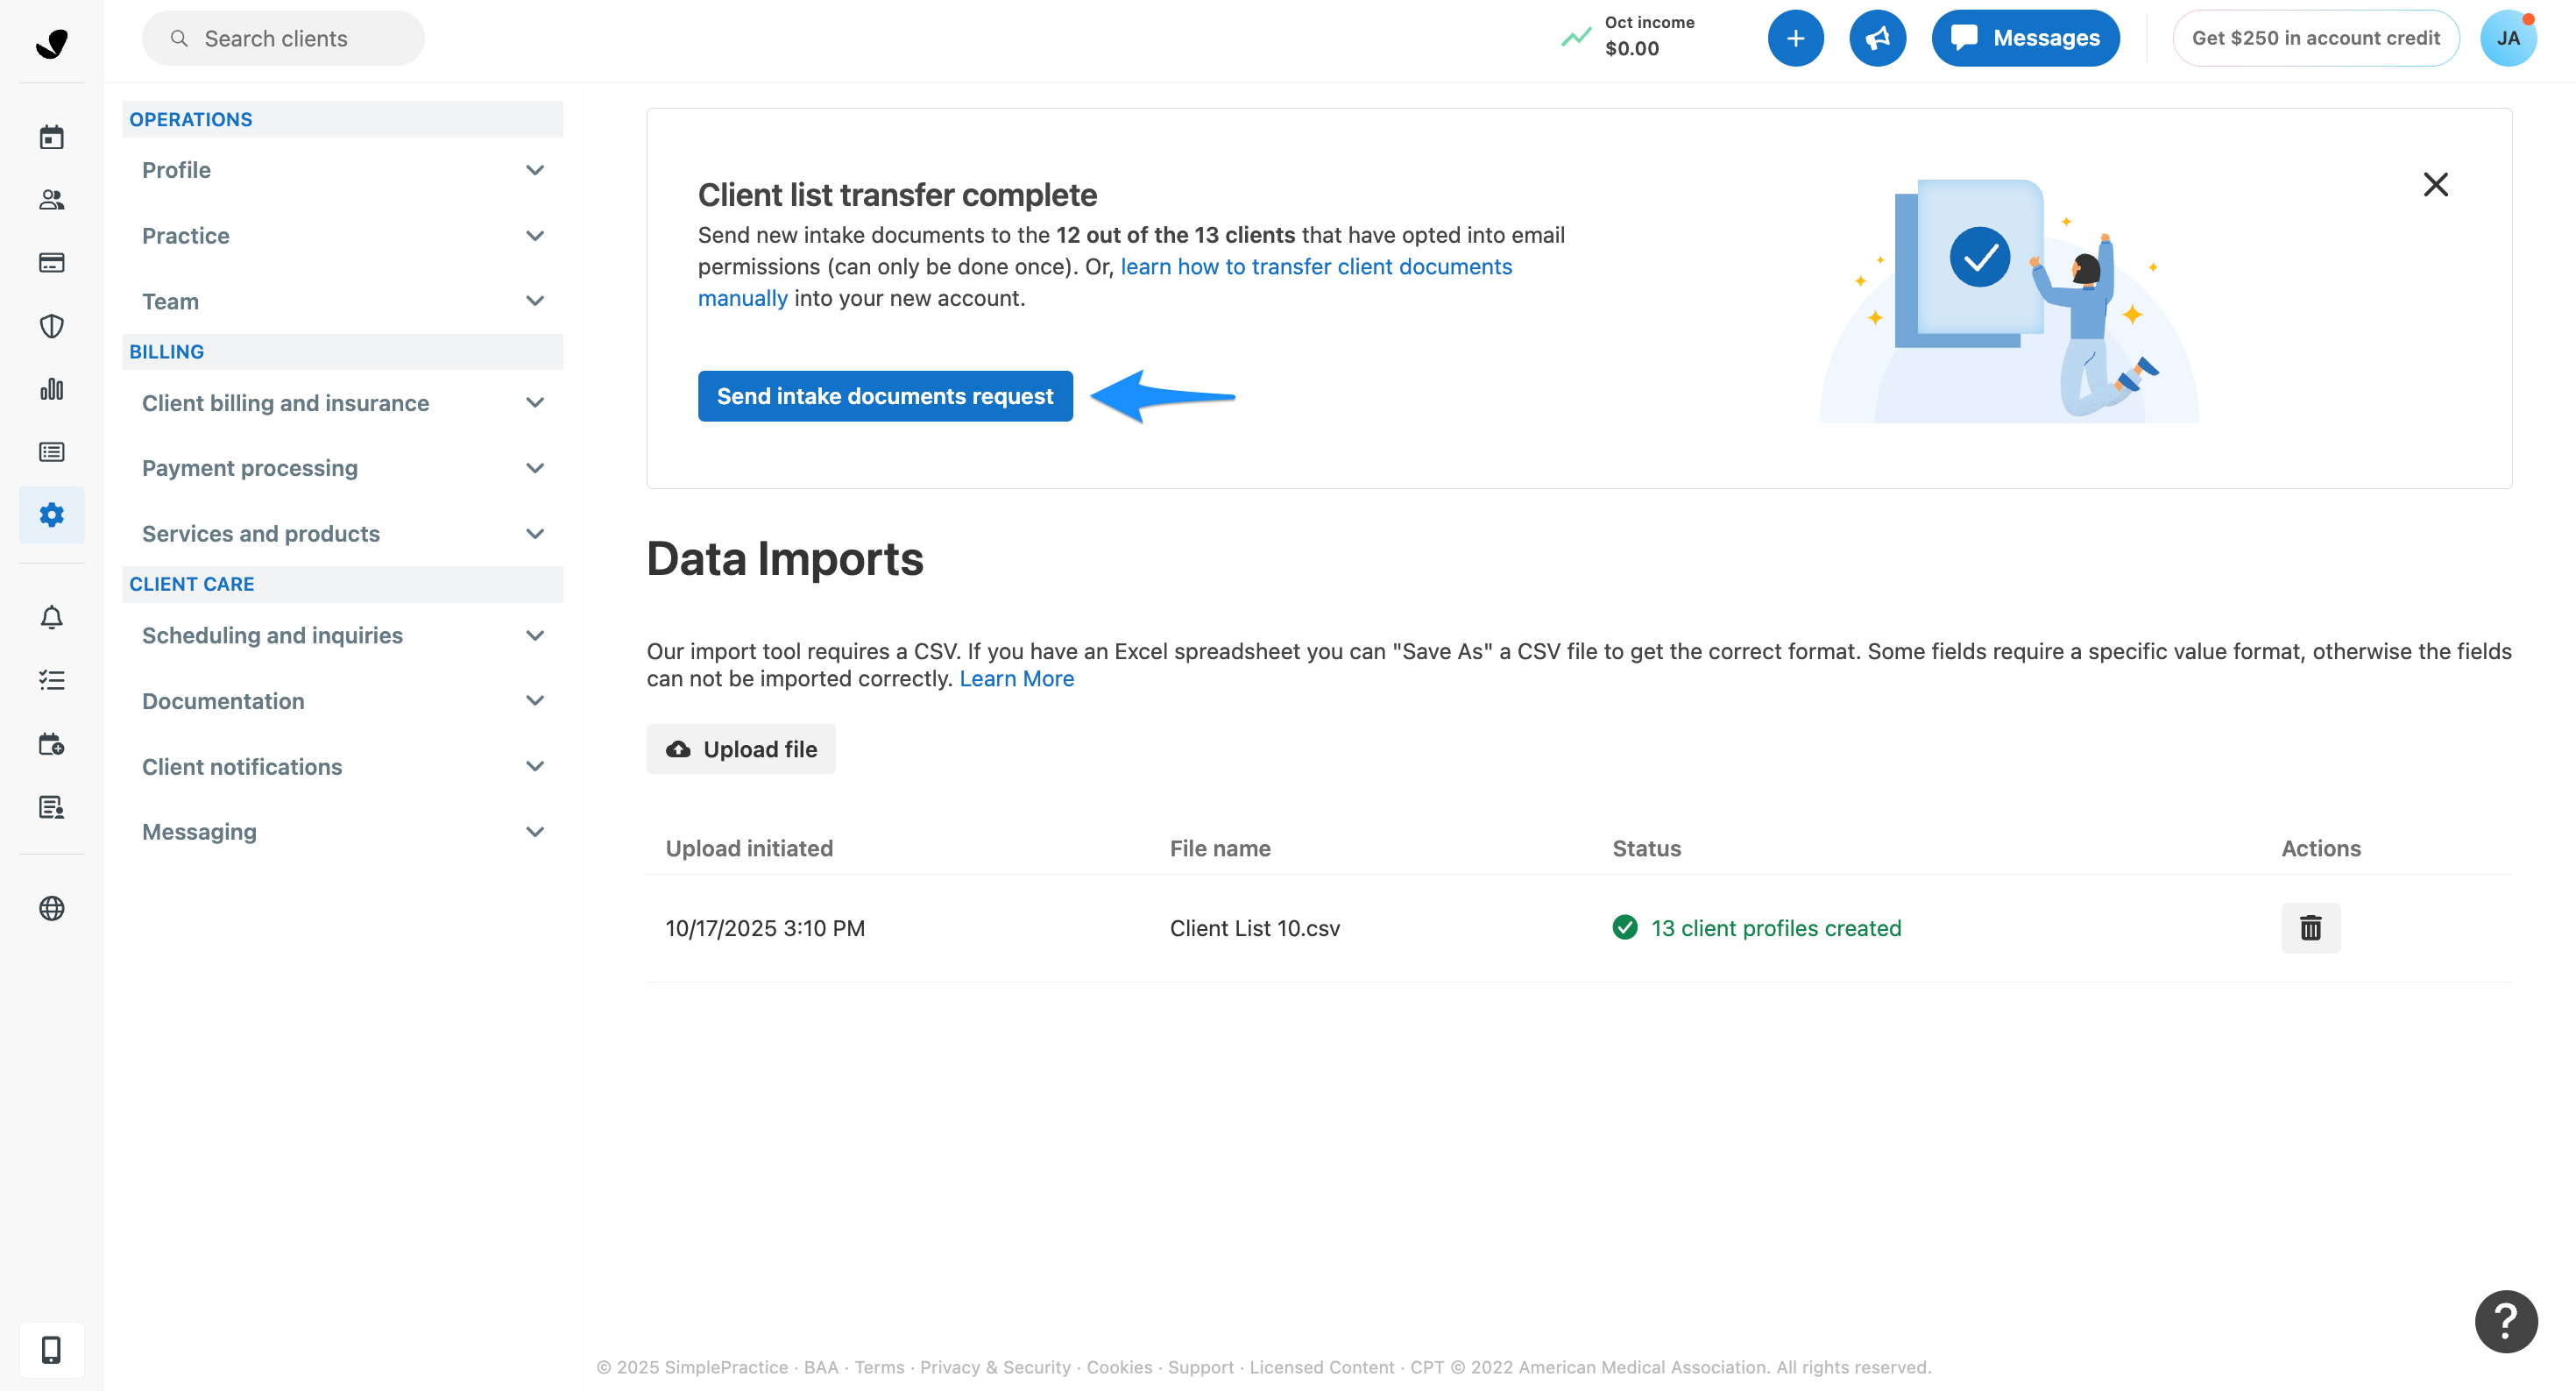Click Get $250 in account credit

tap(2315, 38)
